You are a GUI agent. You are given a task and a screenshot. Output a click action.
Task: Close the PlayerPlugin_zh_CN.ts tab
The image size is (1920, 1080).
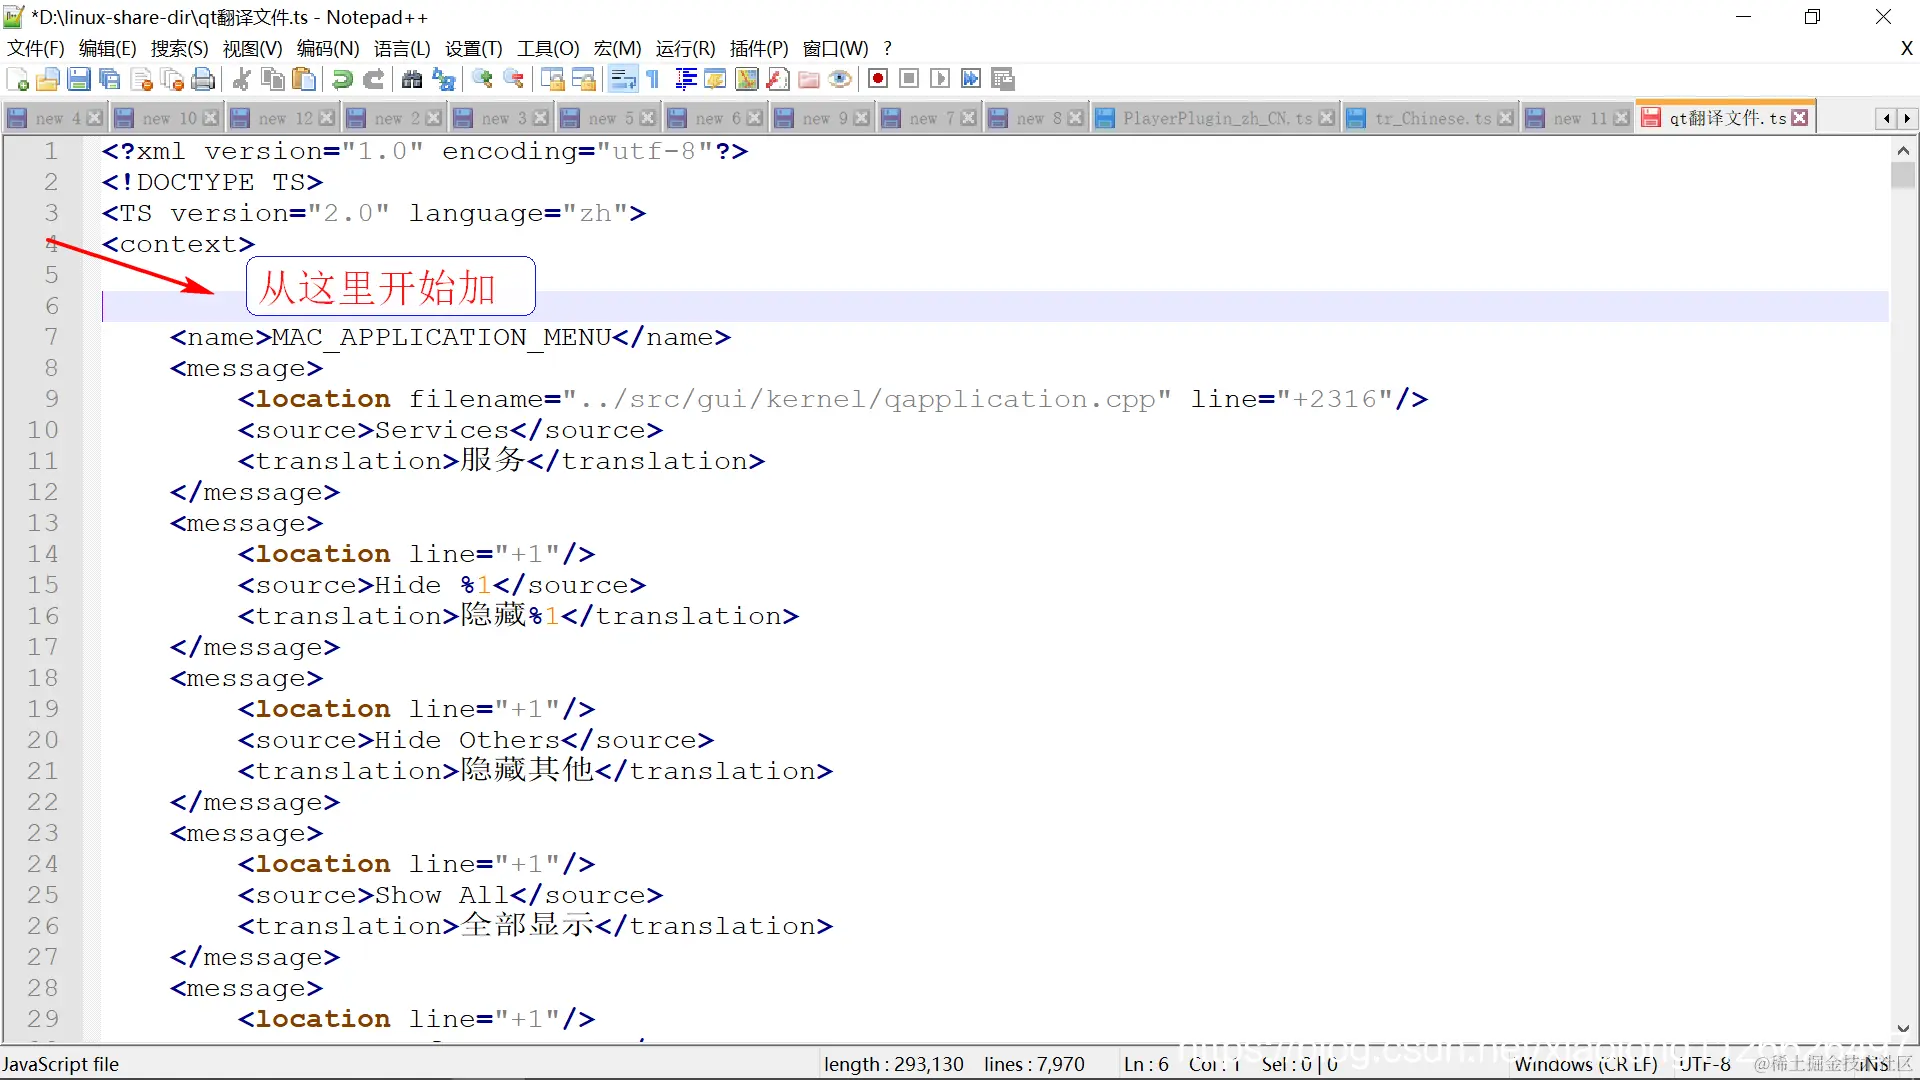[x=1326, y=118]
